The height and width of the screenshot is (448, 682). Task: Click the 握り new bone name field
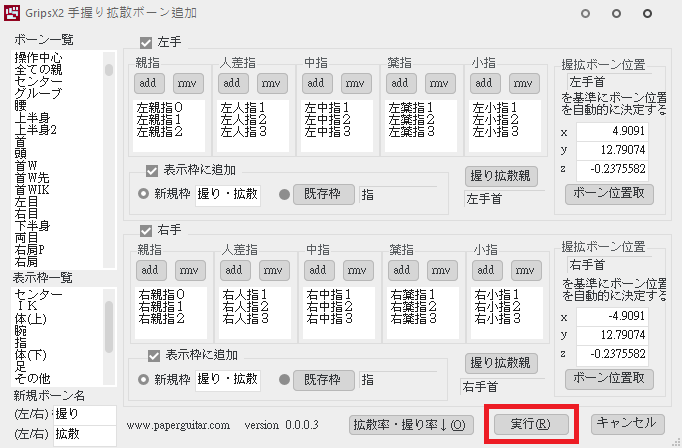(x=84, y=415)
